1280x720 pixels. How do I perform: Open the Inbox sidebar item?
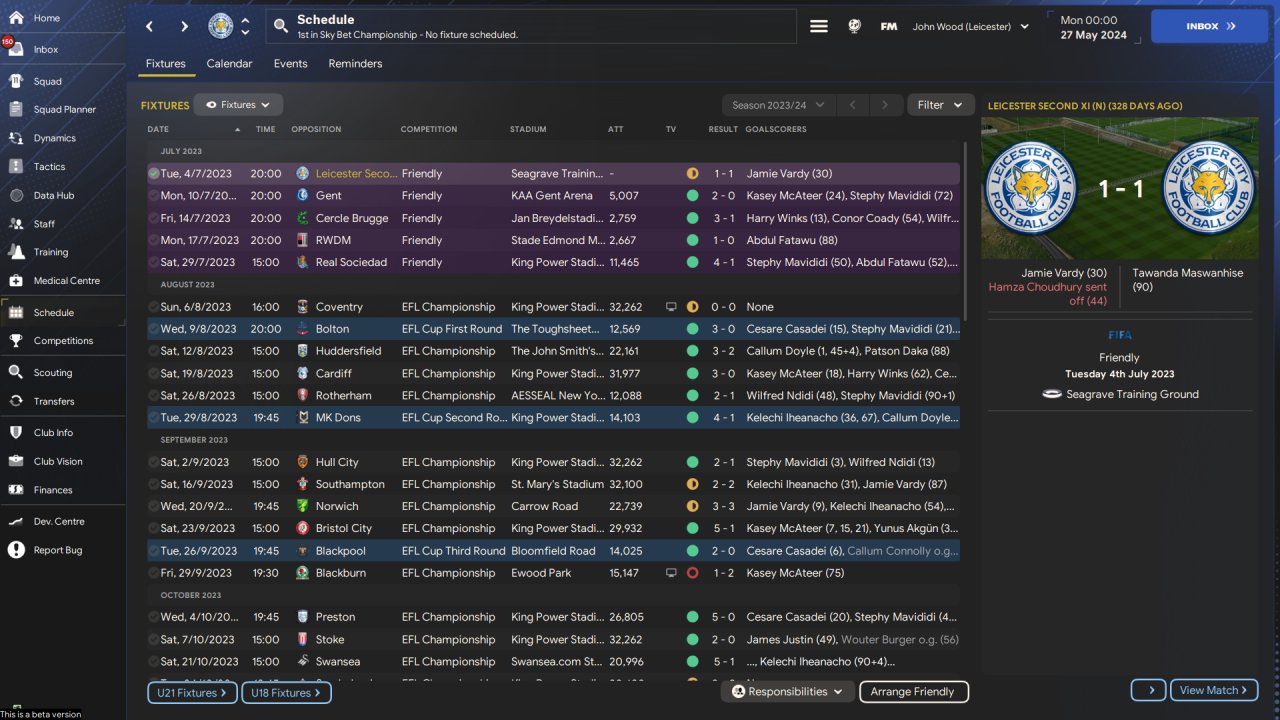(63, 49)
